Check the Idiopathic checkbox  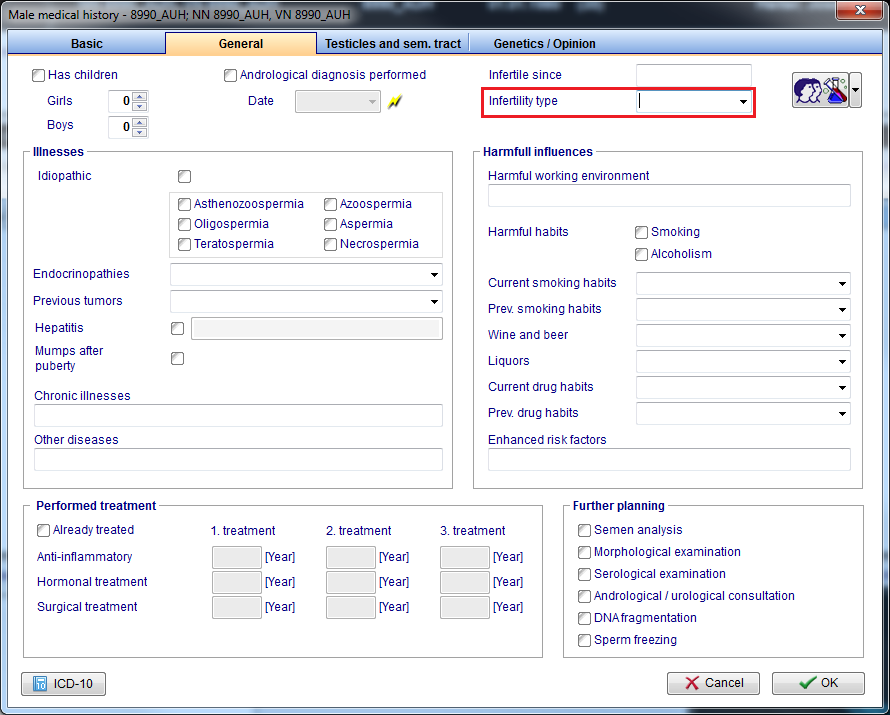click(184, 176)
